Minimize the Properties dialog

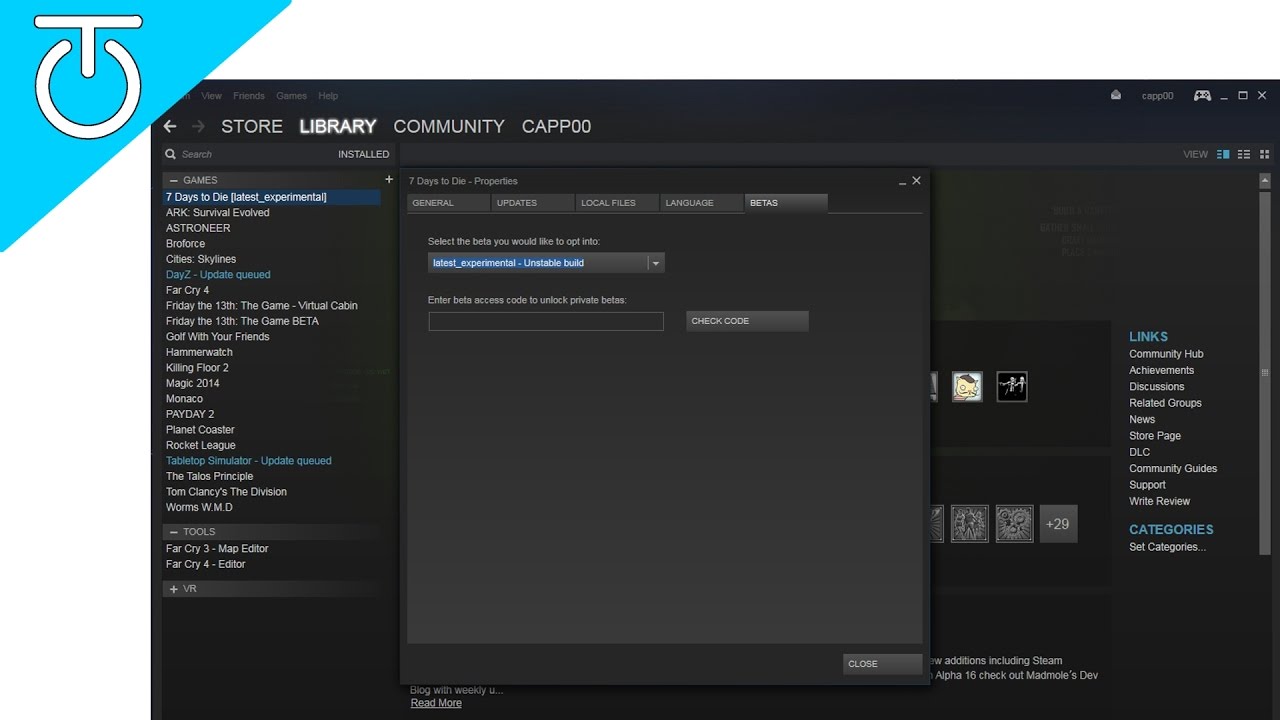tap(902, 182)
